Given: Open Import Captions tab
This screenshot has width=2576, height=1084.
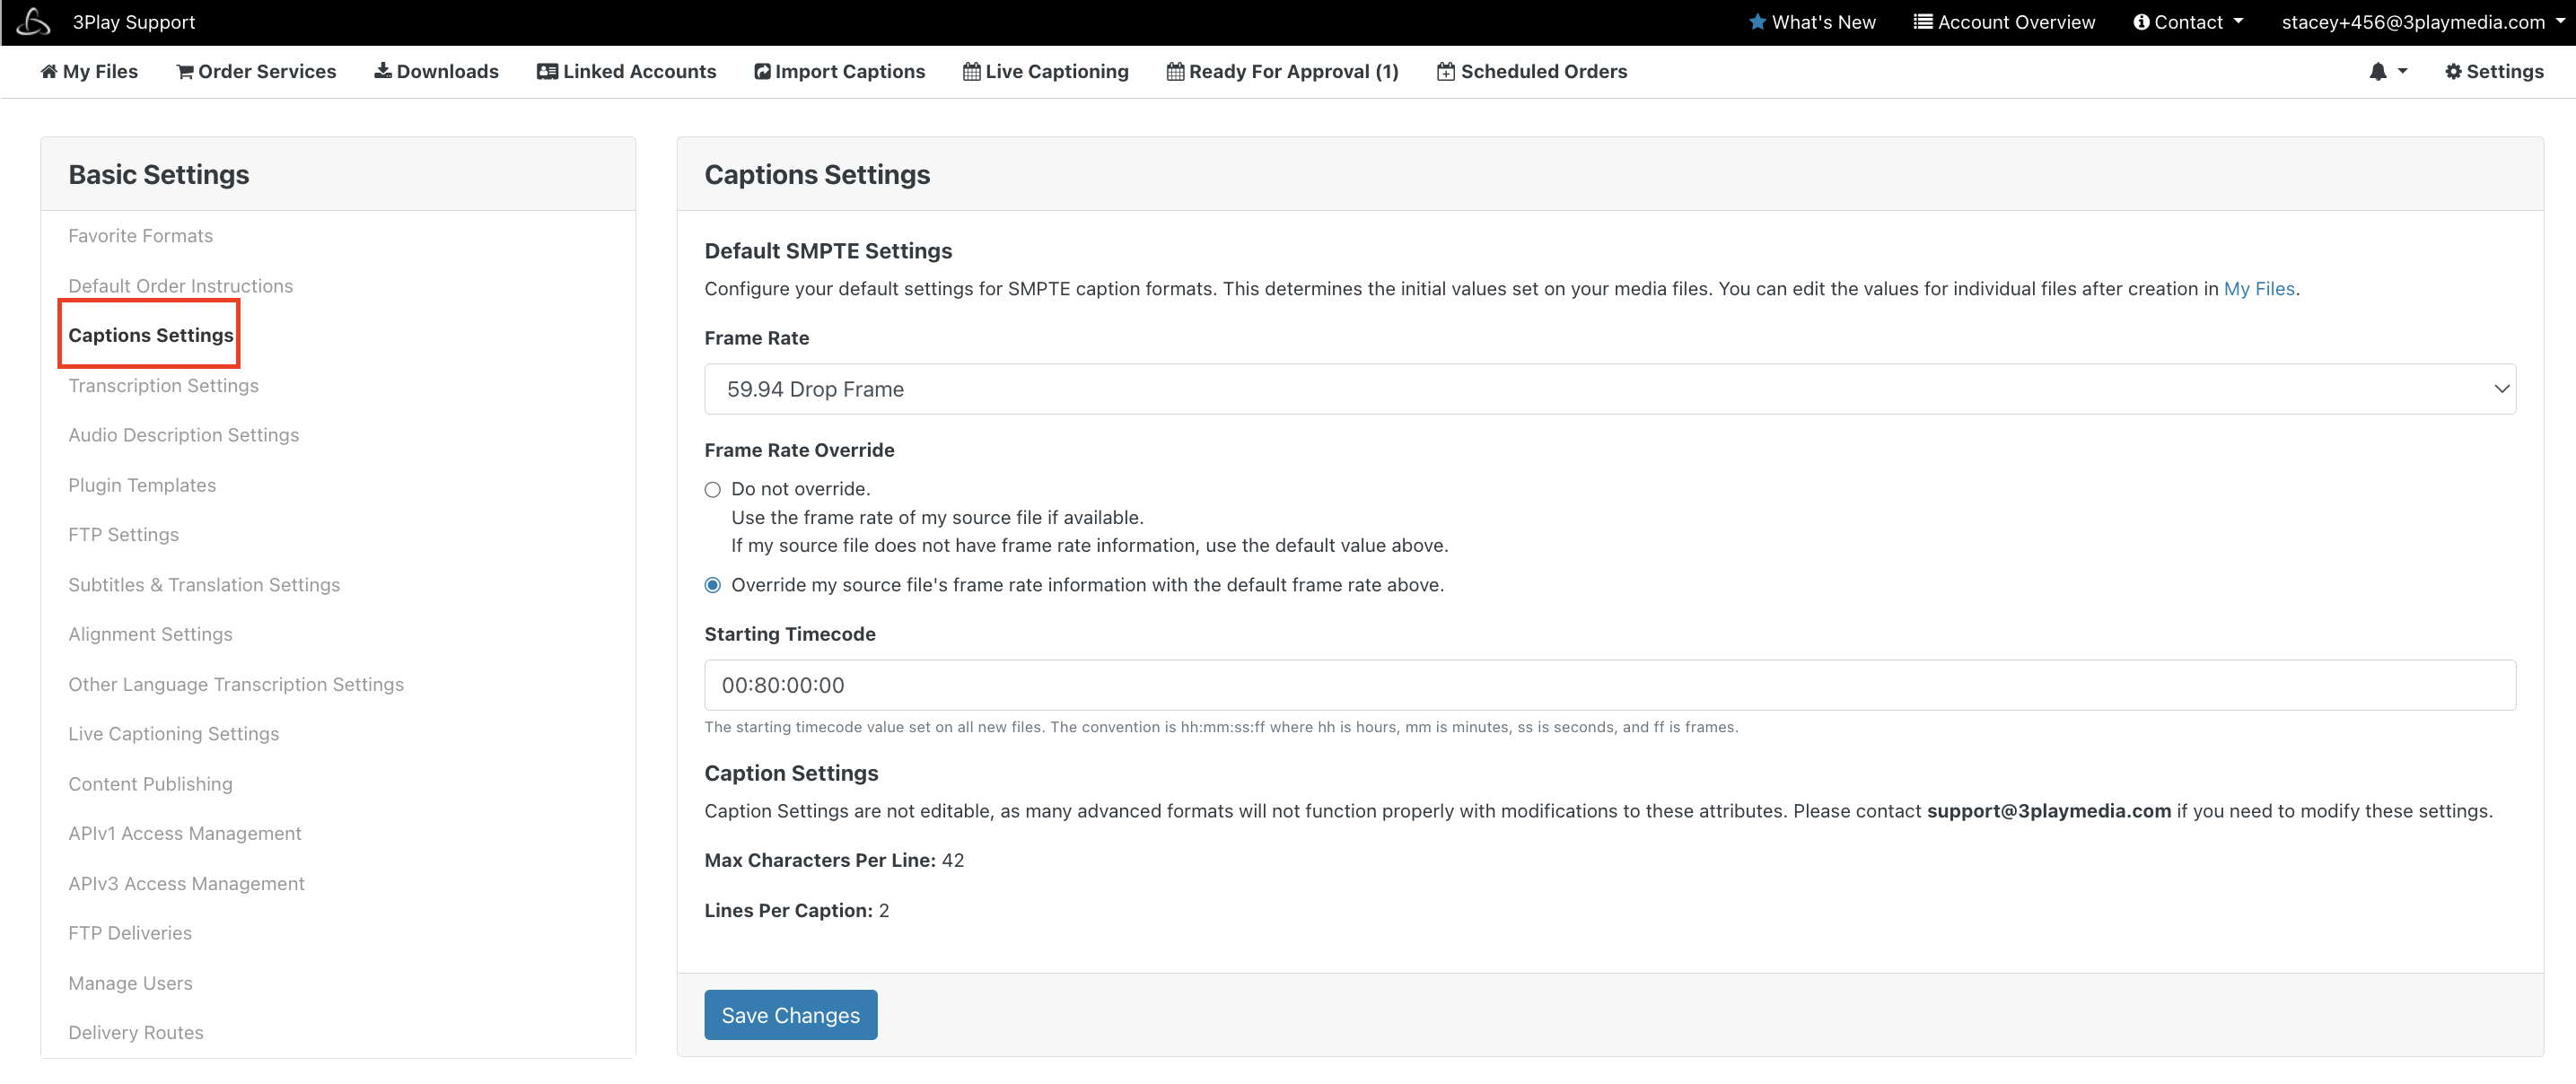Looking at the screenshot, I should pos(839,71).
